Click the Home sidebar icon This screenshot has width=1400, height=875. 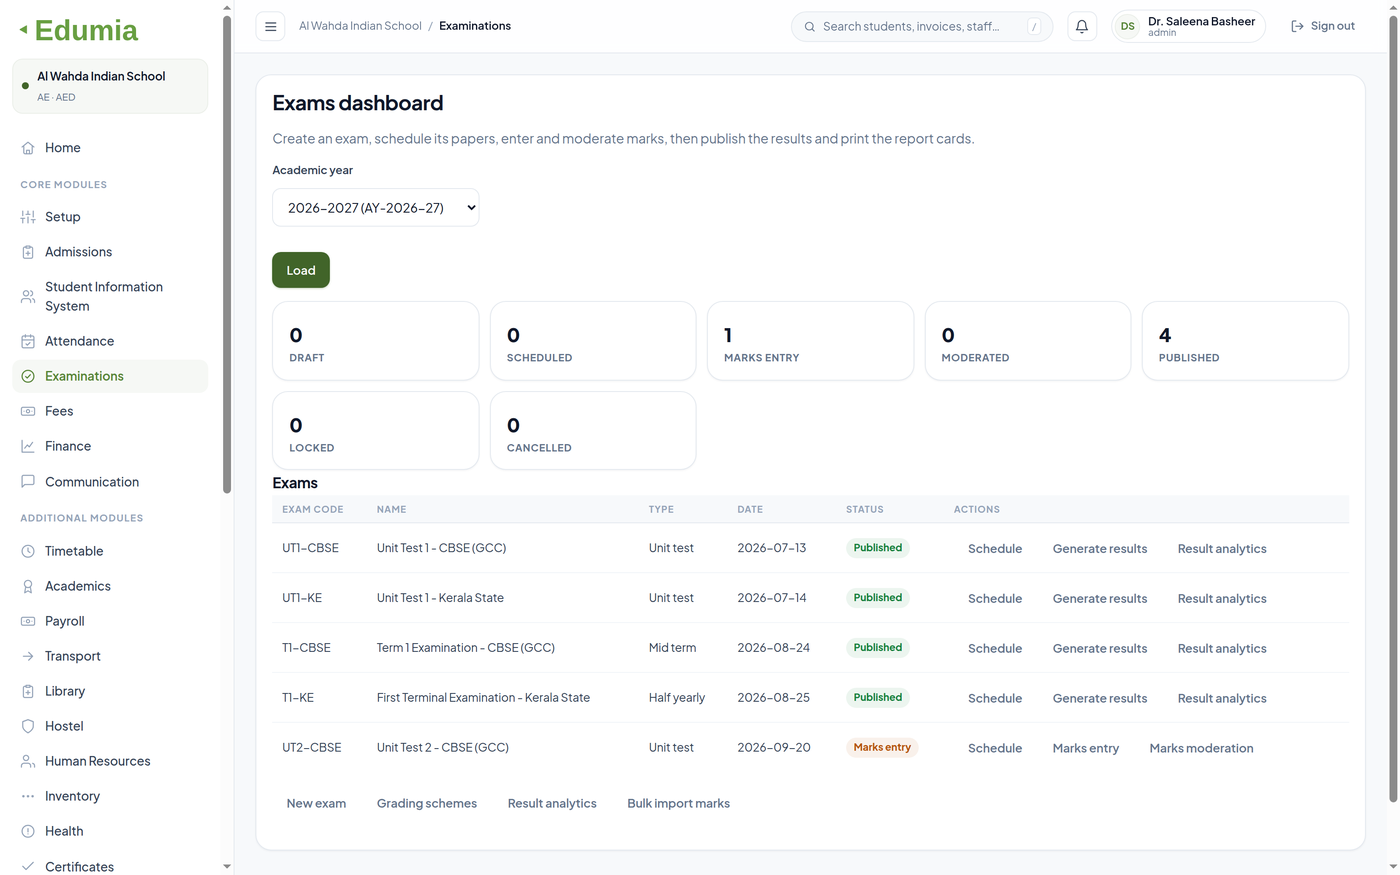click(x=28, y=148)
